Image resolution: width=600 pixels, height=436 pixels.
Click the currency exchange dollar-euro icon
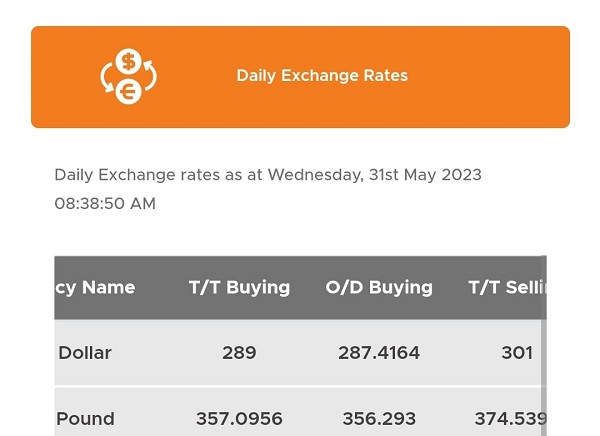point(129,76)
